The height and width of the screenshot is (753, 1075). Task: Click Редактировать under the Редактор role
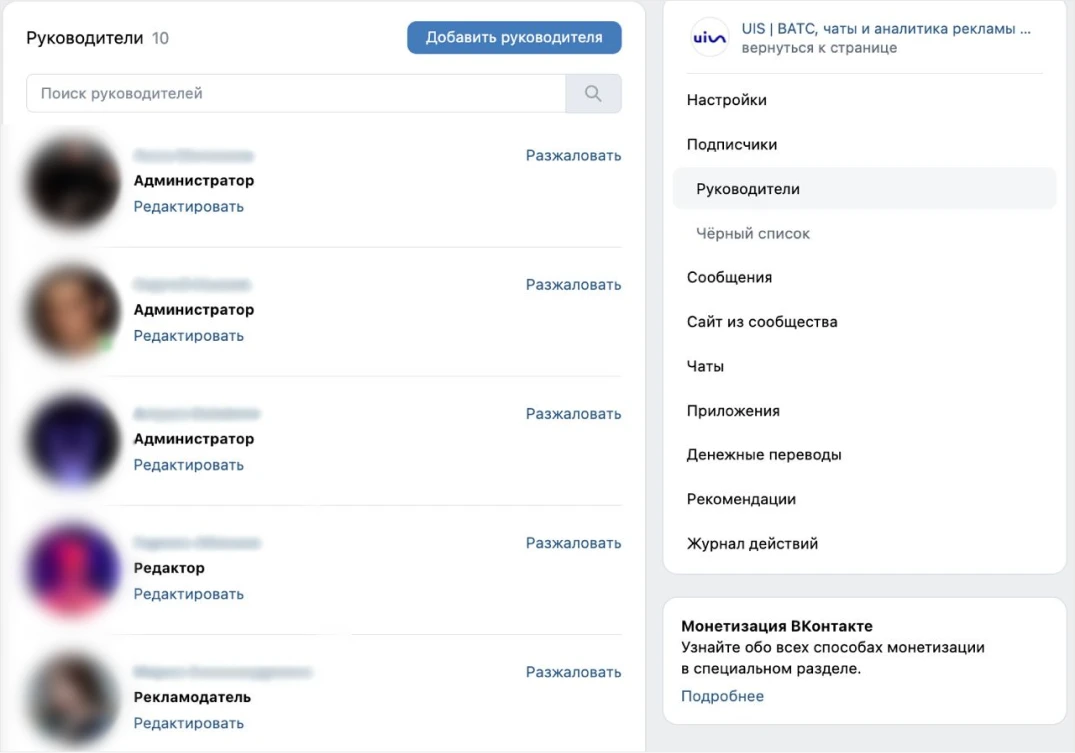189,594
